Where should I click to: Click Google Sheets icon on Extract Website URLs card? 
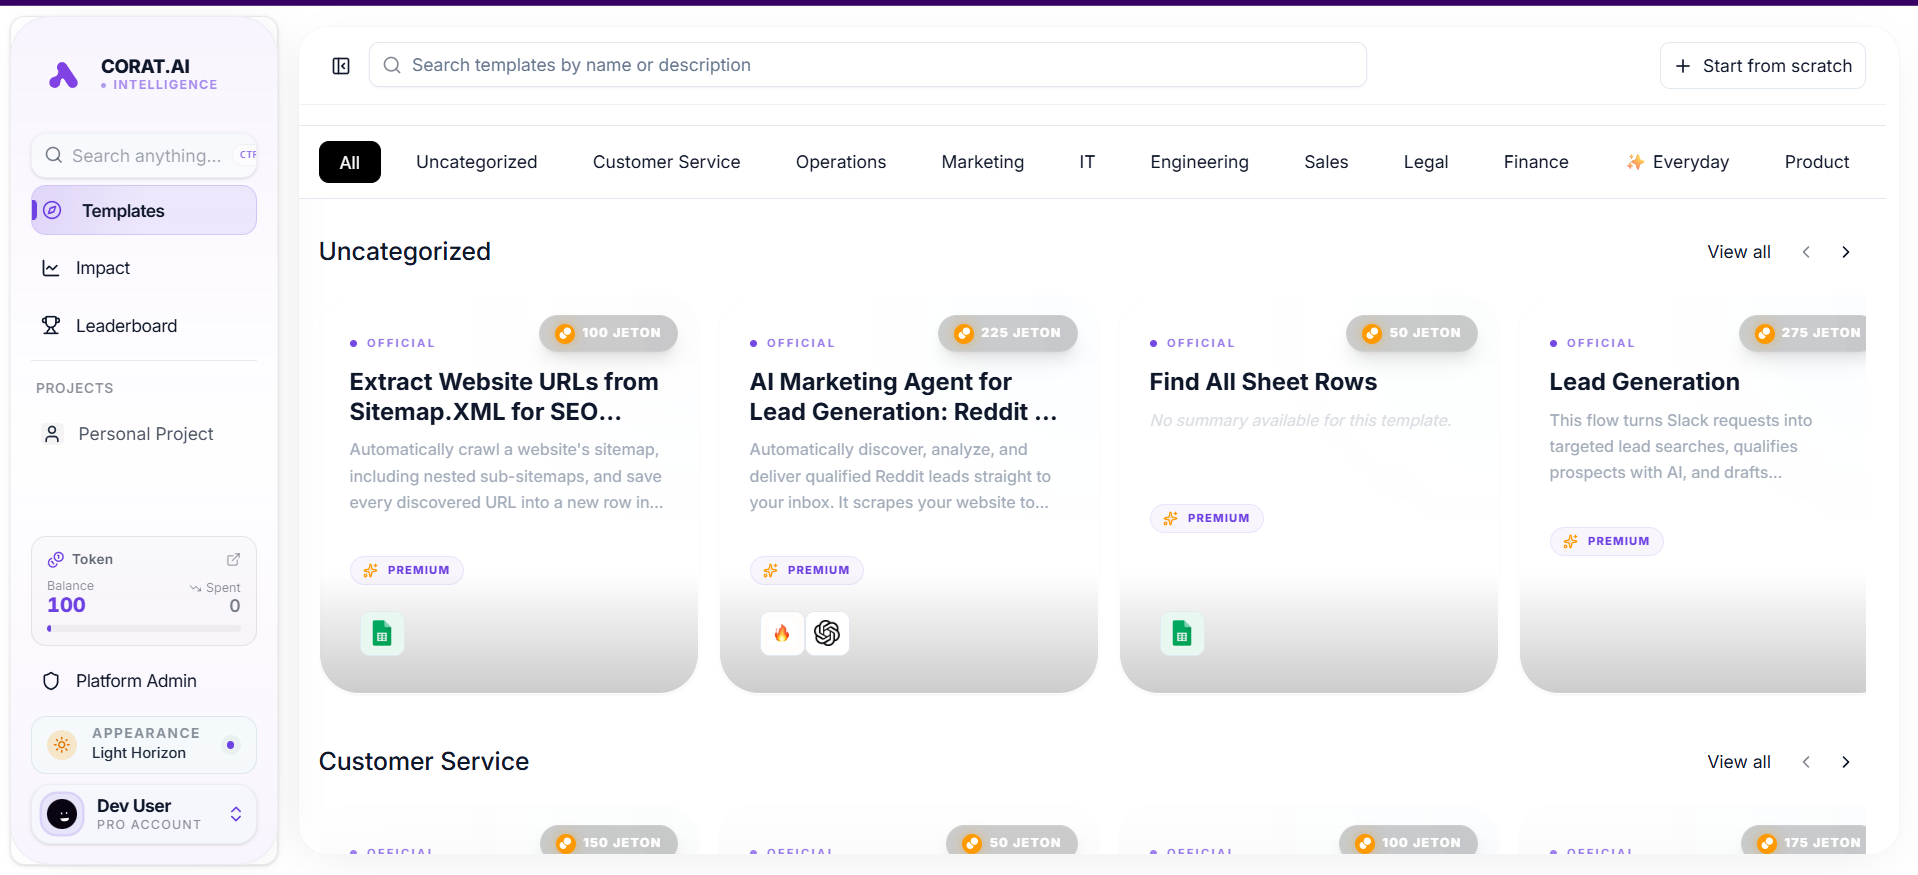(x=382, y=633)
